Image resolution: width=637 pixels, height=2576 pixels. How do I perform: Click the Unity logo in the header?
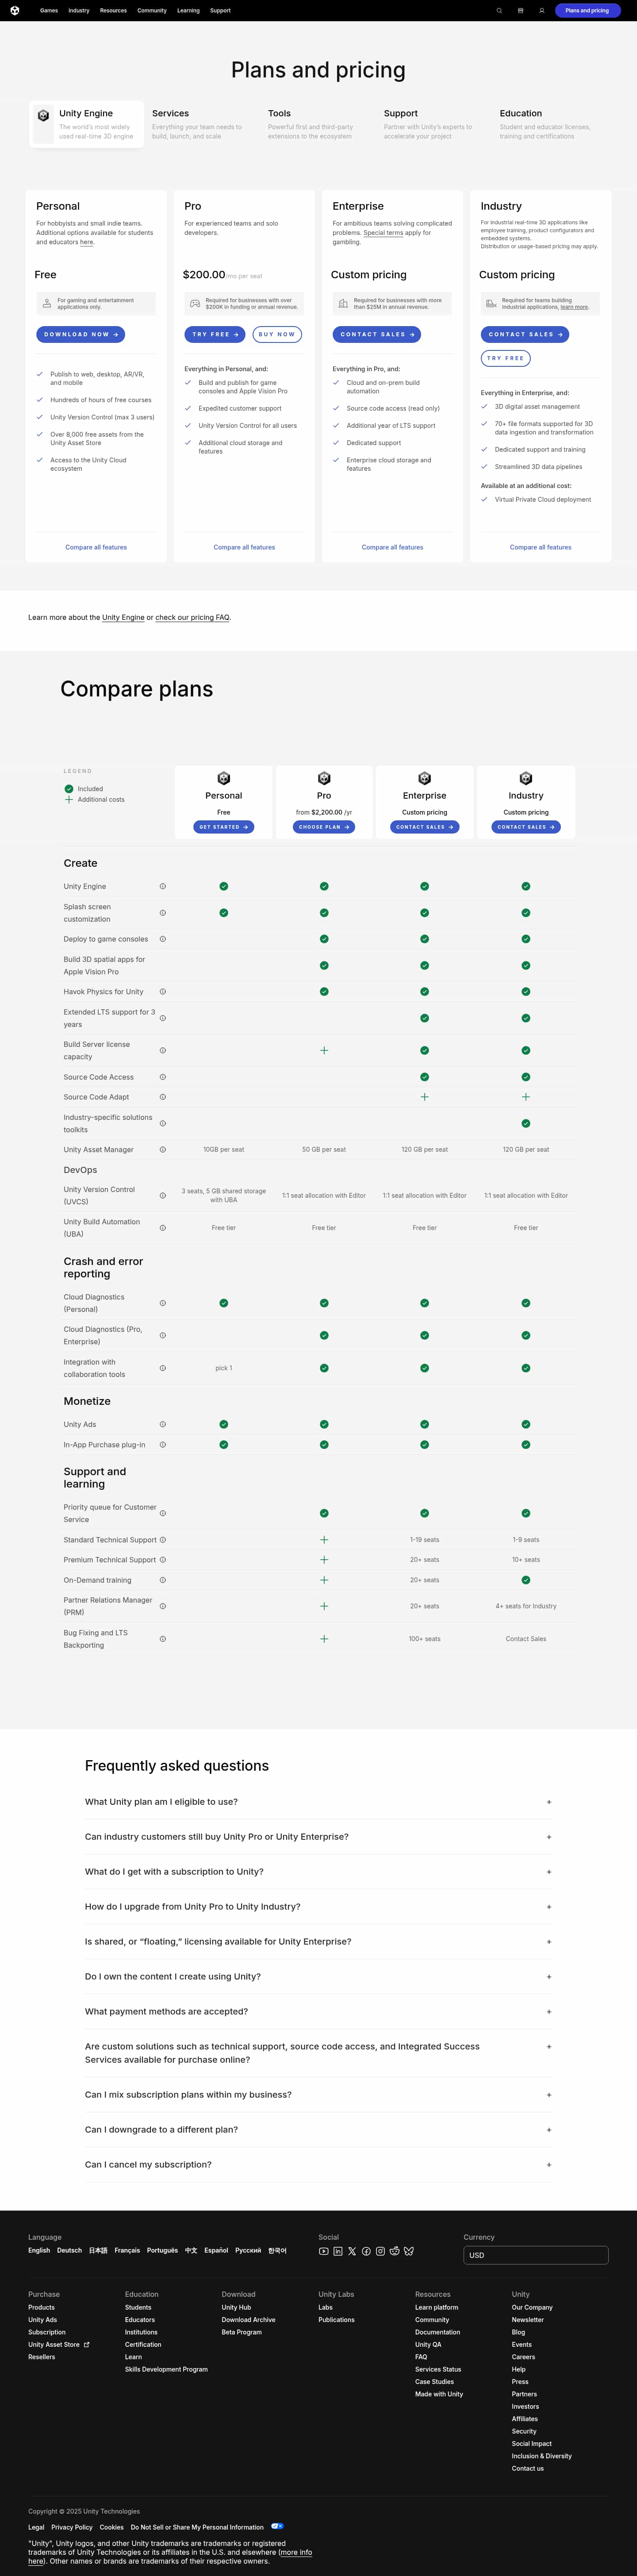pyautogui.click(x=15, y=11)
